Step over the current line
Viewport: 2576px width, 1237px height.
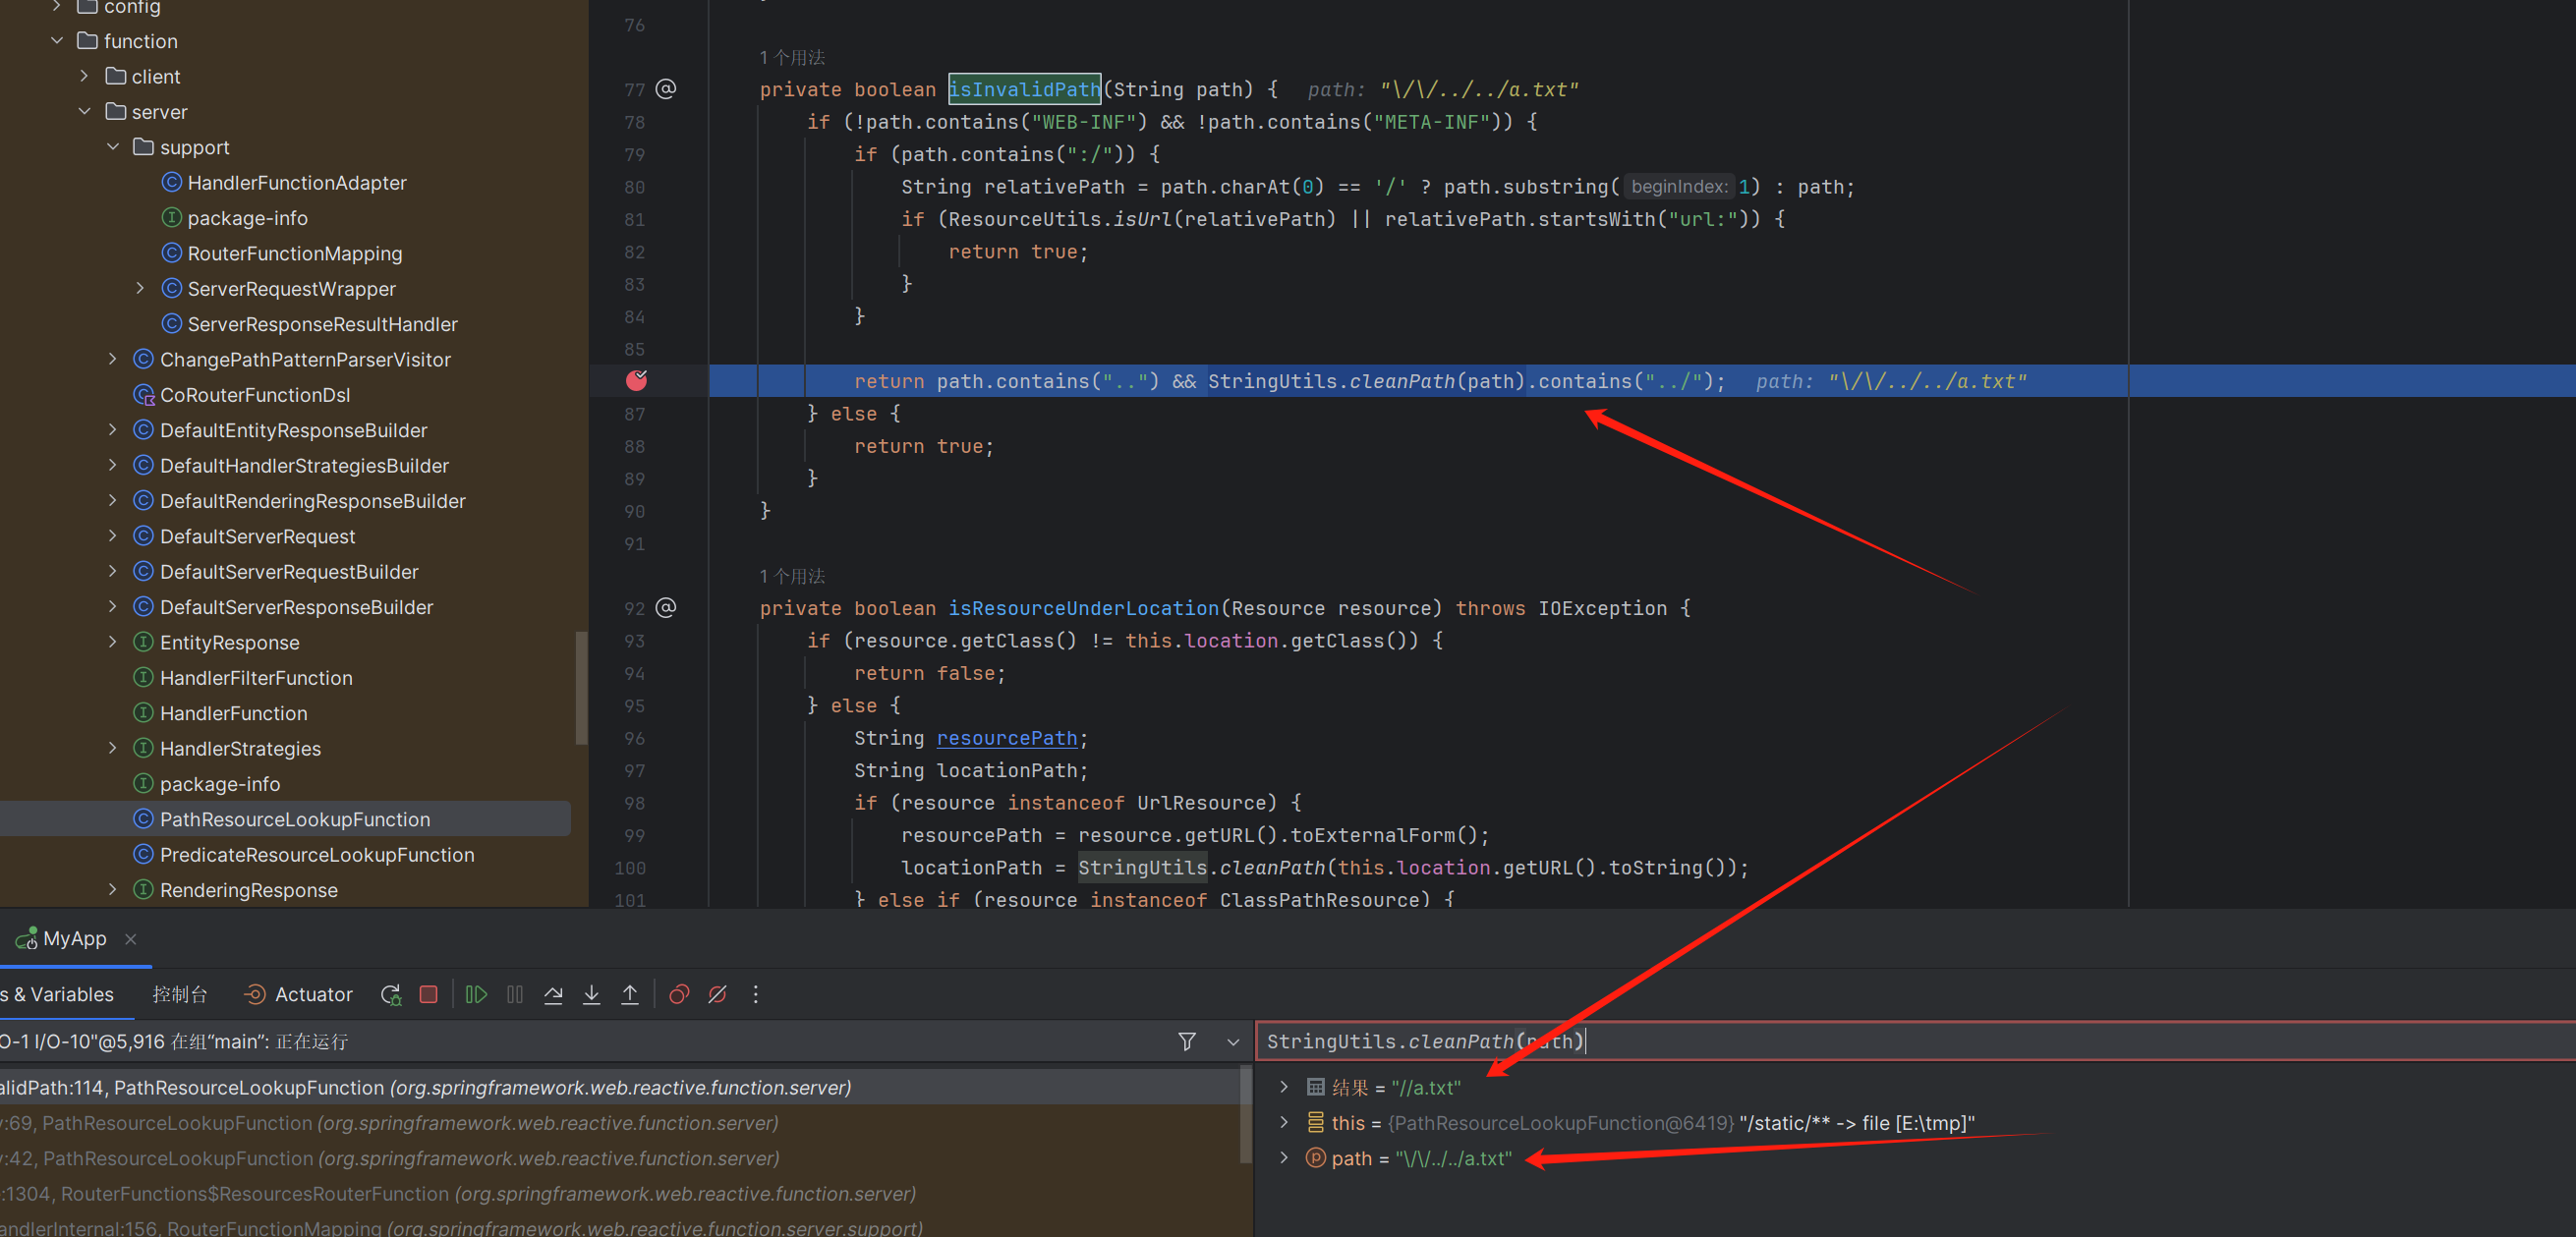coord(553,994)
